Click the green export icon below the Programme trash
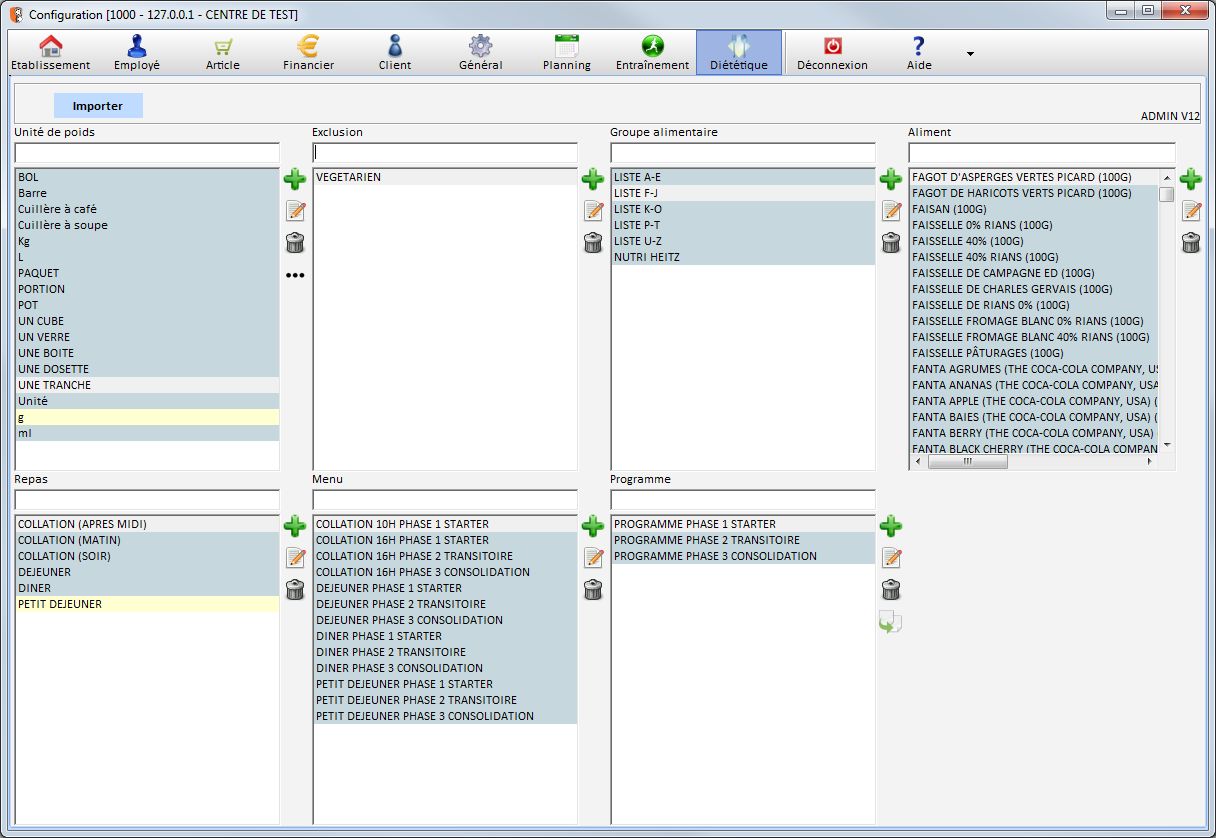 pos(891,622)
